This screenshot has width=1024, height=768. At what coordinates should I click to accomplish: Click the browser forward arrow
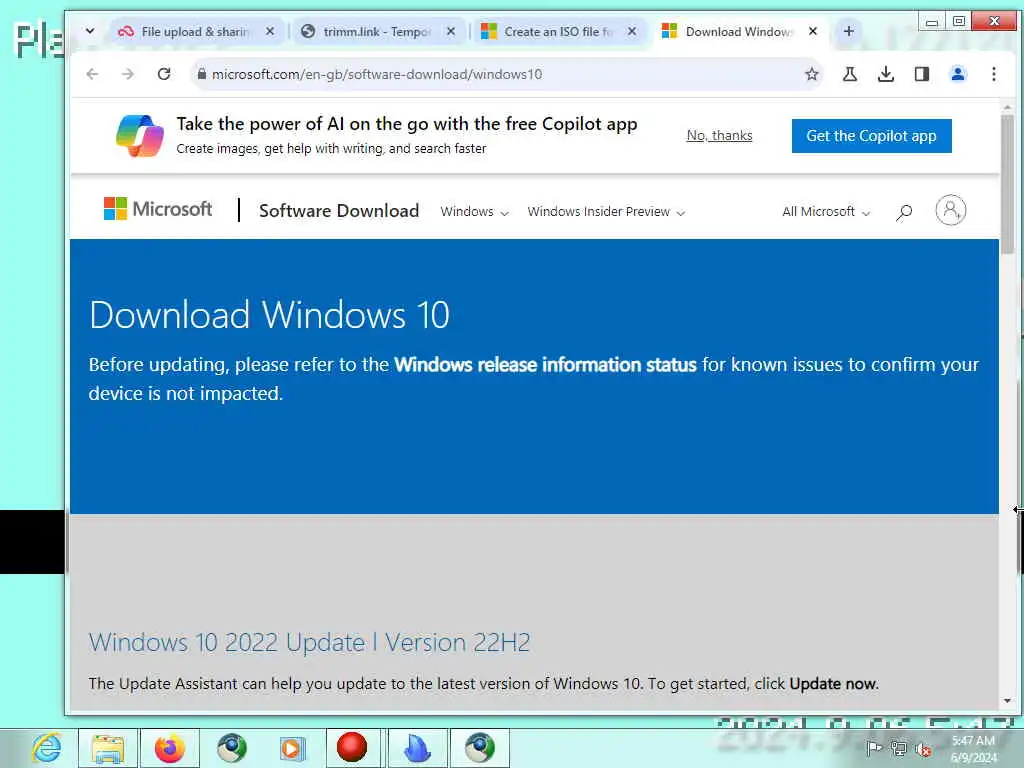point(128,74)
